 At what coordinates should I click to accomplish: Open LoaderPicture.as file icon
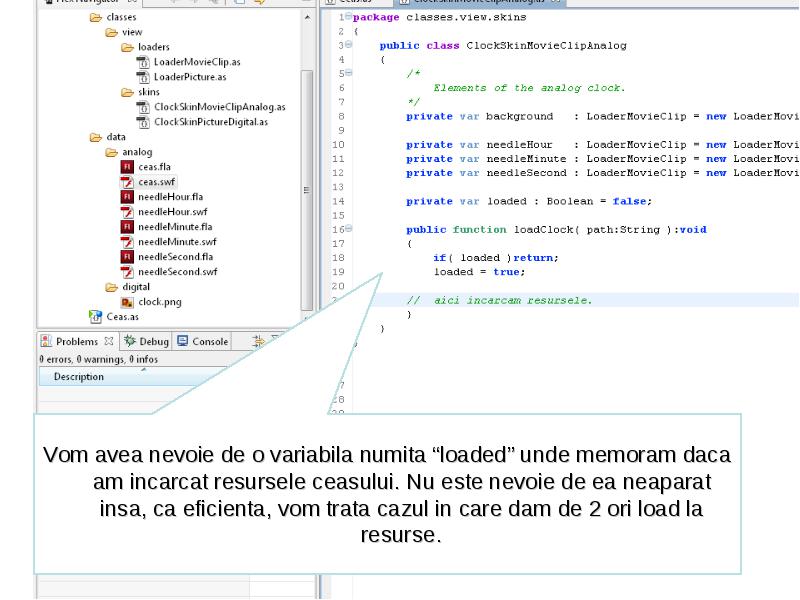(x=143, y=77)
